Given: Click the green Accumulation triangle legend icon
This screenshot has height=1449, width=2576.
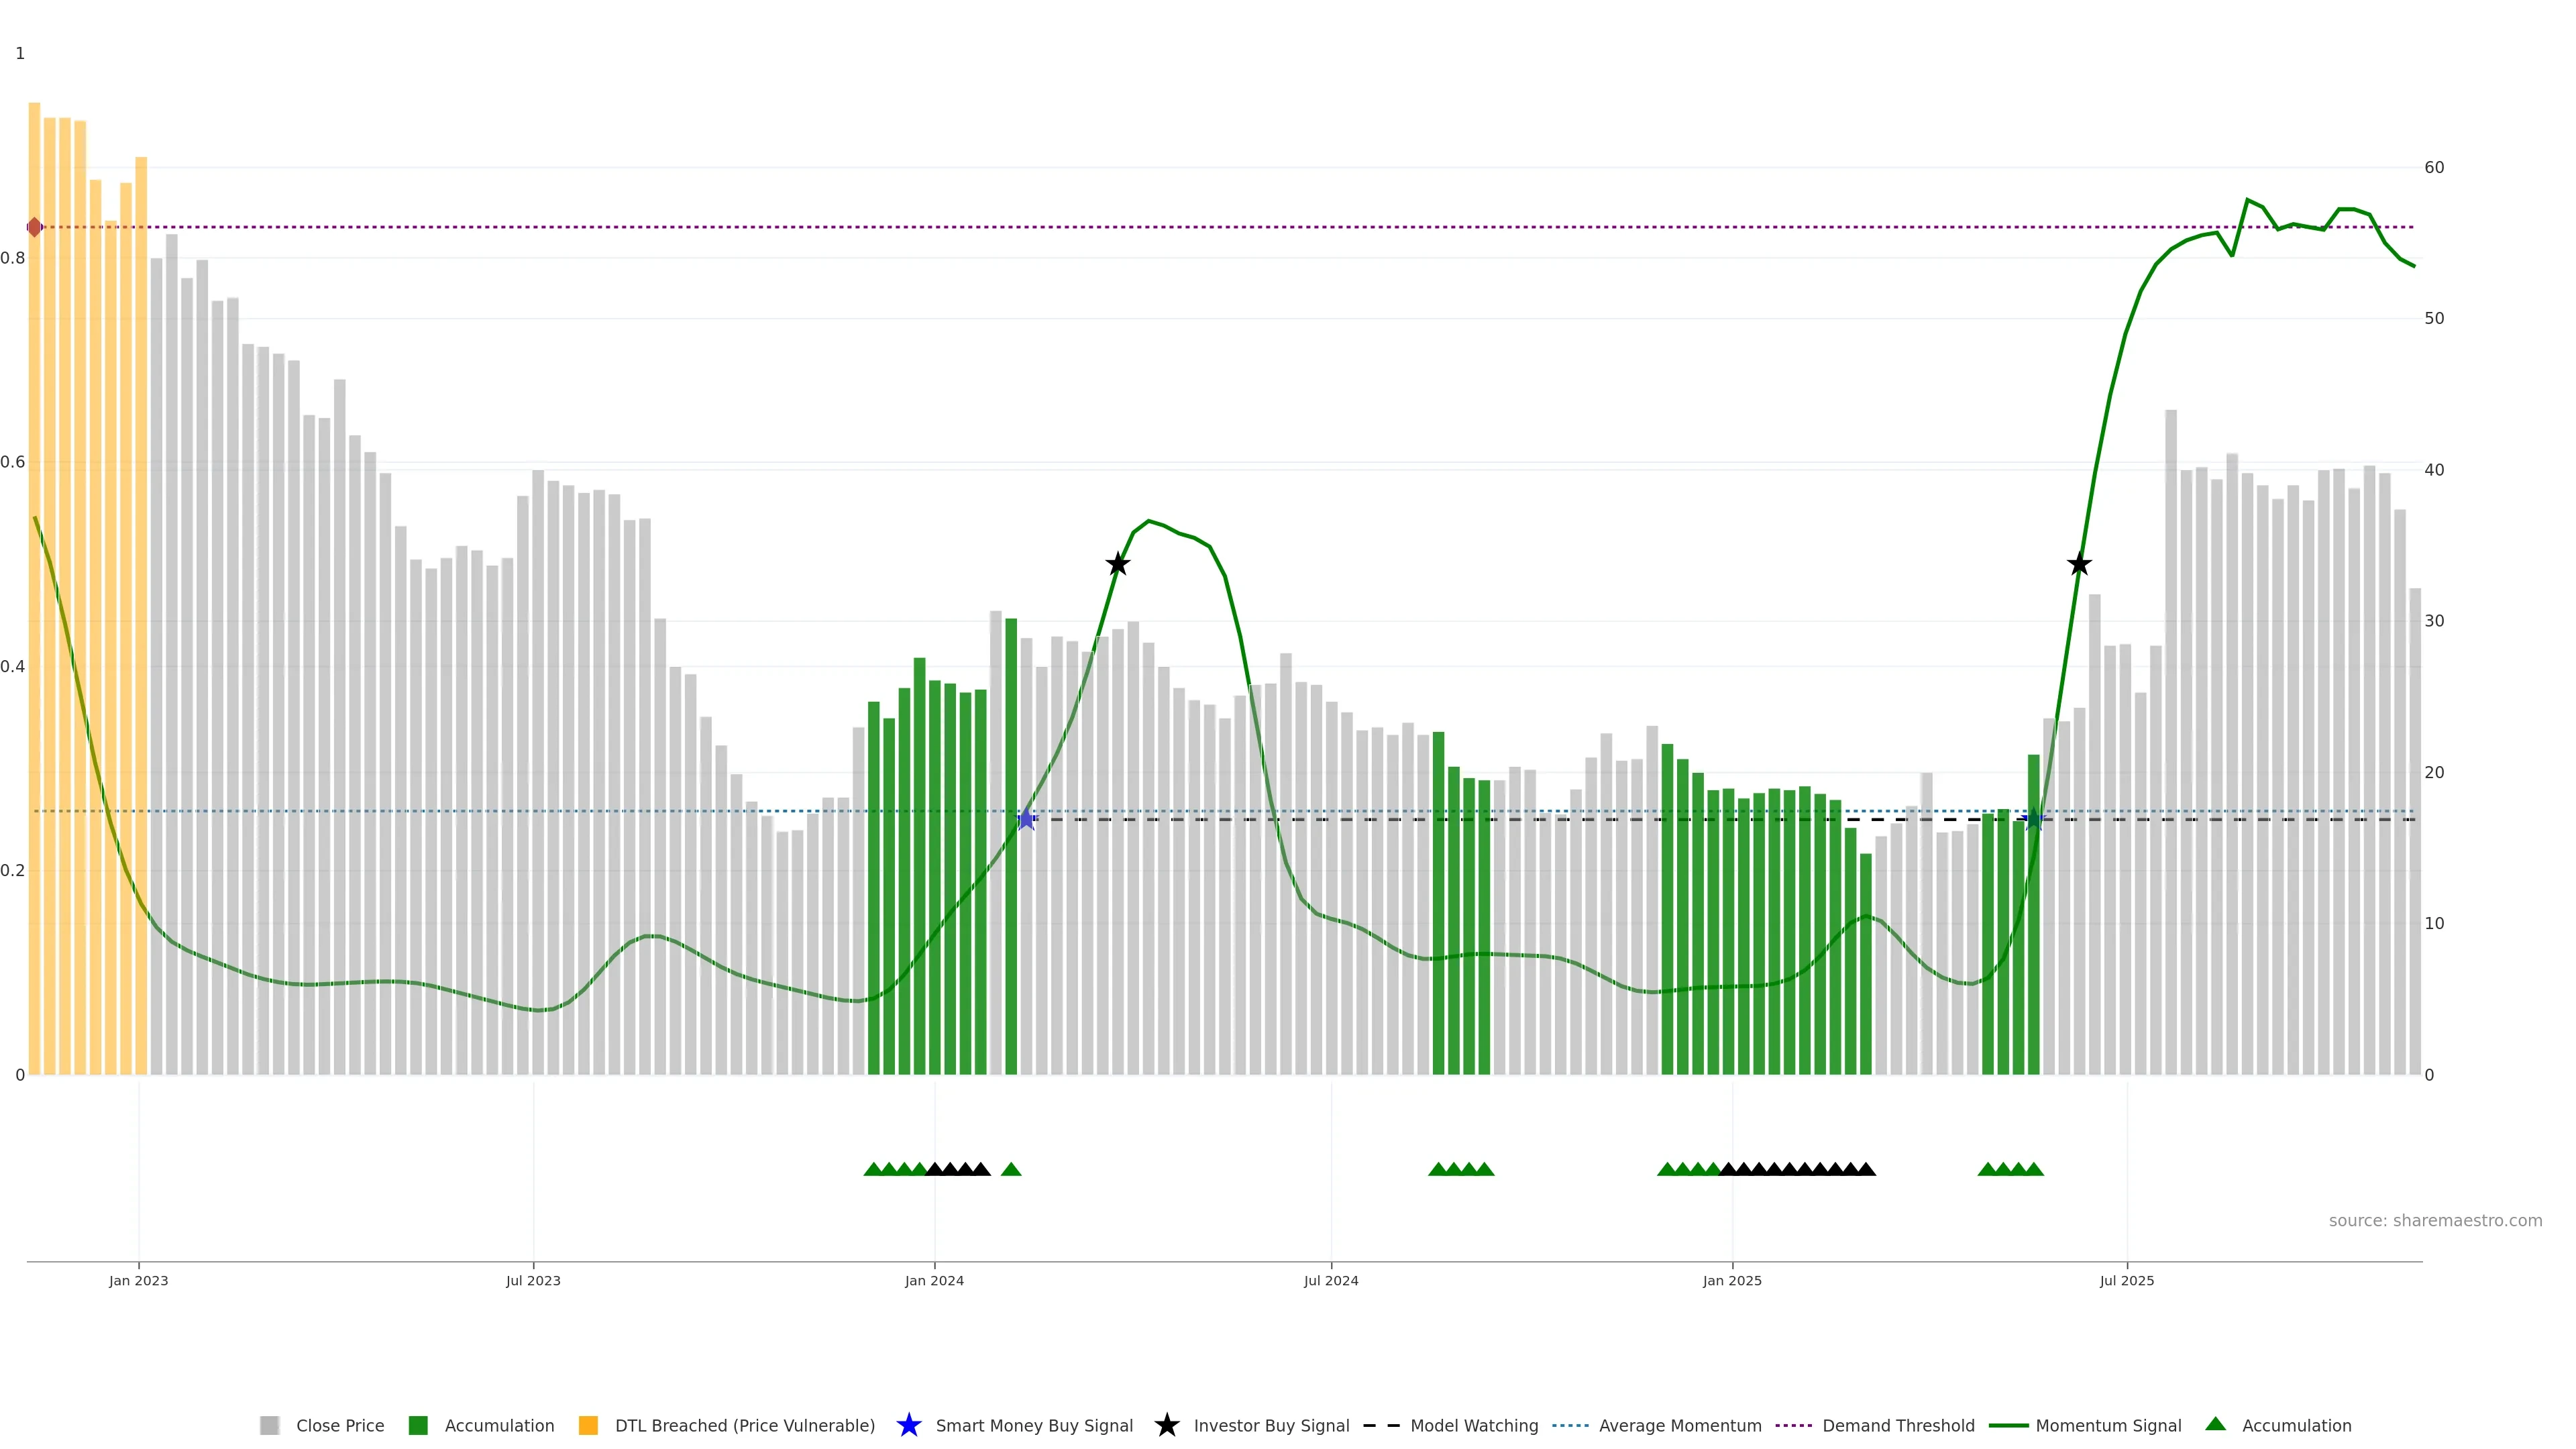Looking at the screenshot, I should 2216,1424.
